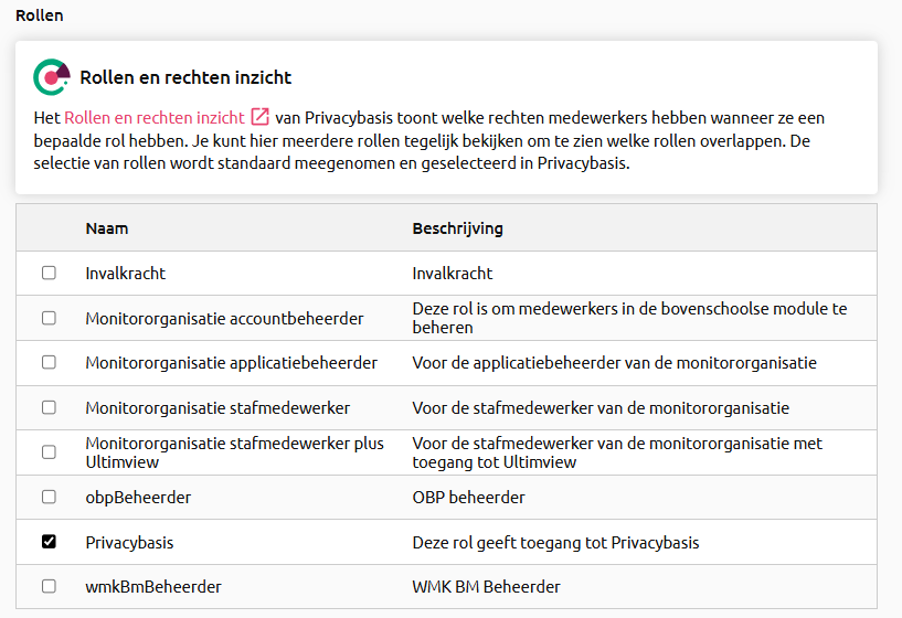Screen dimensions: 902x618
Task: Select the obpBeheerder row name
Action: pyautogui.click(x=138, y=497)
